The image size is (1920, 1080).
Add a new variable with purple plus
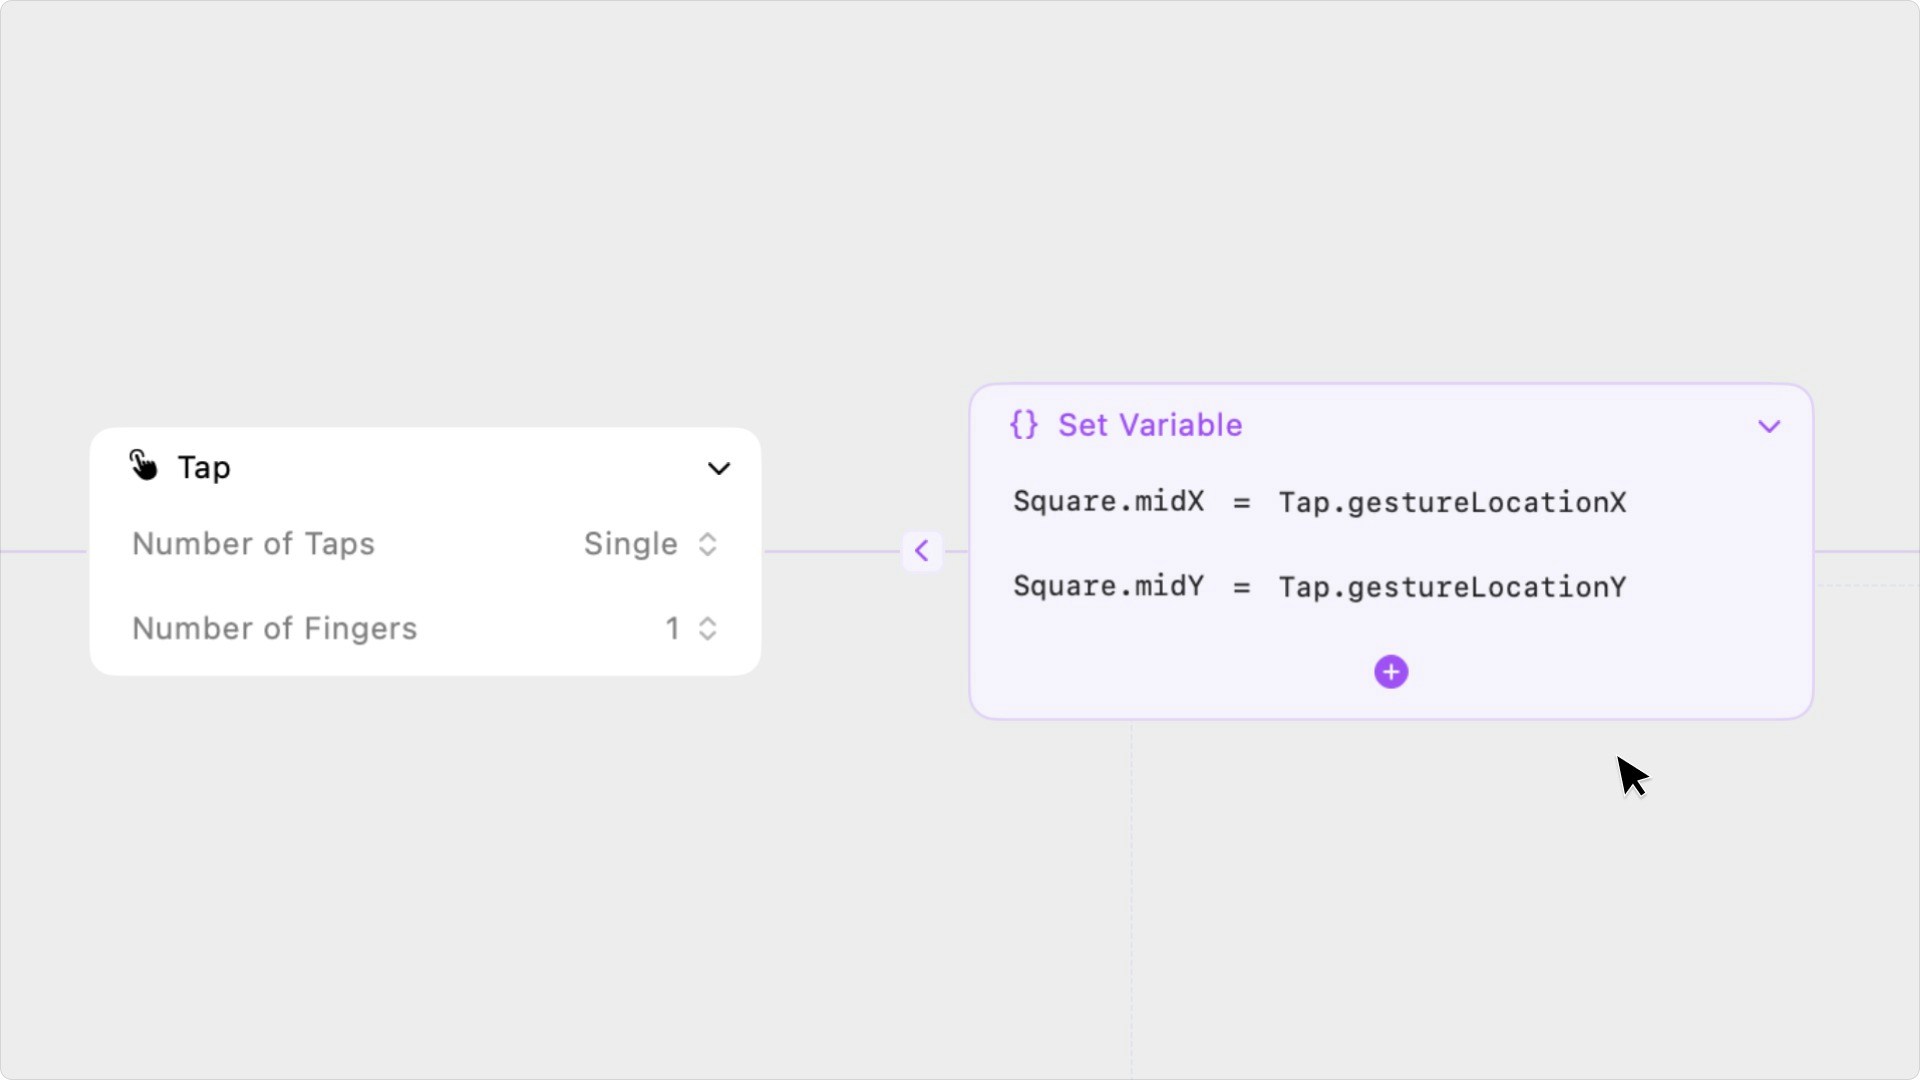[x=1390, y=672]
